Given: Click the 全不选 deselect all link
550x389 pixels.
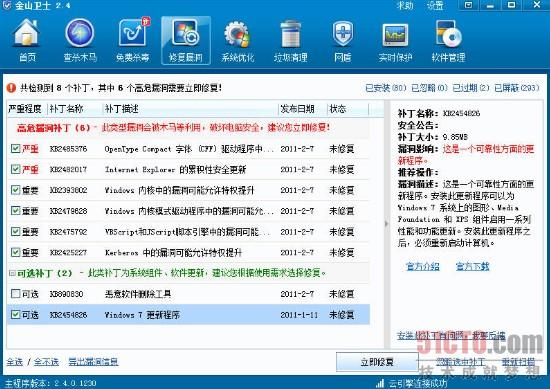Looking at the screenshot, I should pos(46,362).
